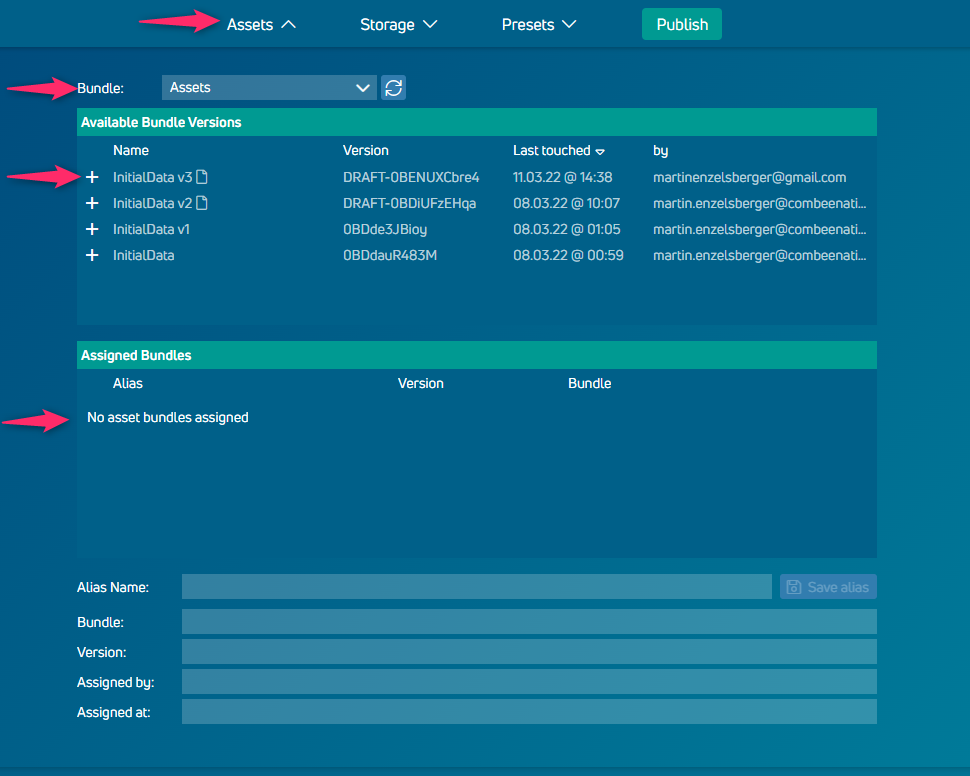
Task: Click the Save alias button
Action: (828, 587)
